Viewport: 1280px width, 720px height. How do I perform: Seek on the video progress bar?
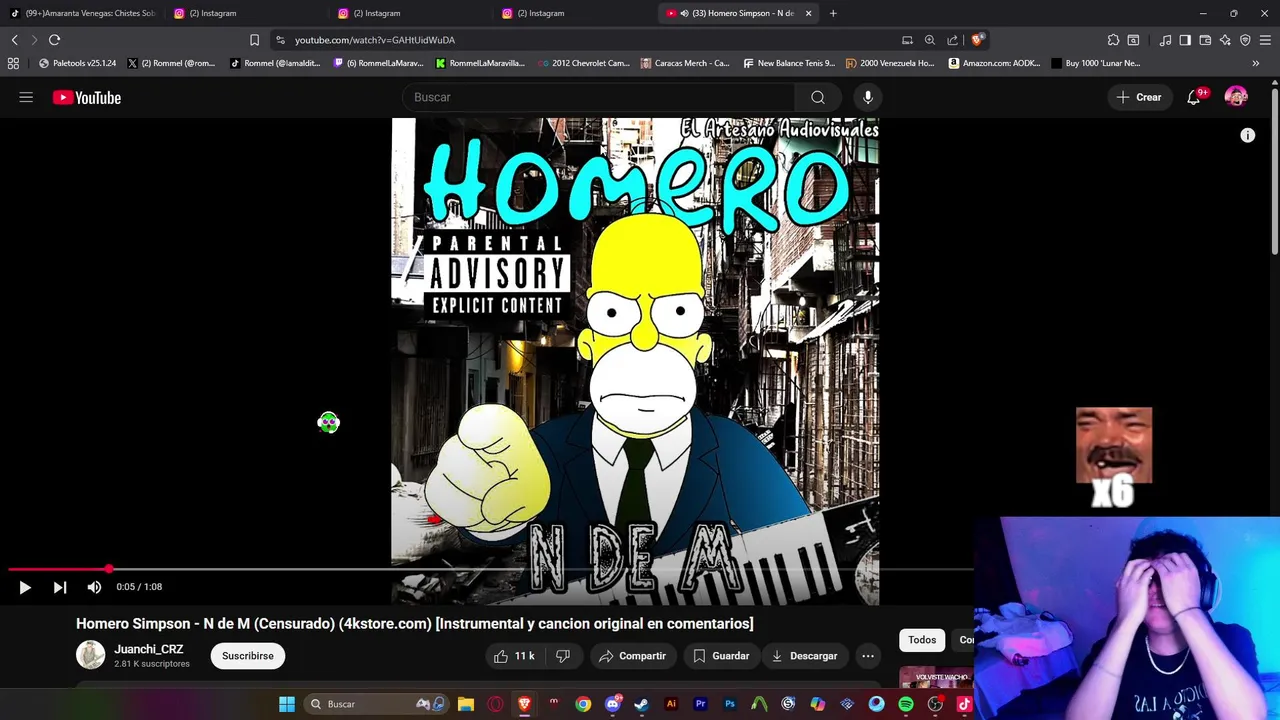(x=490, y=569)
